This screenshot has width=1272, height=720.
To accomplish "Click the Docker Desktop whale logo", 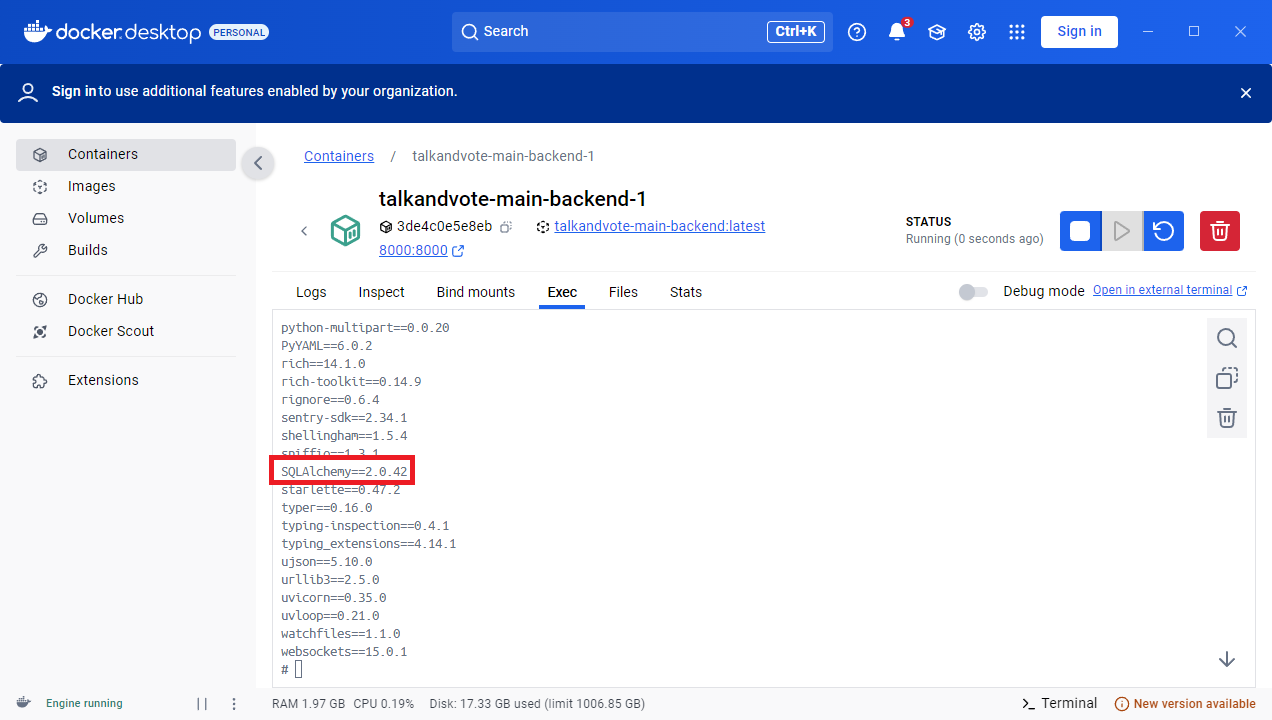I will 37,32.
